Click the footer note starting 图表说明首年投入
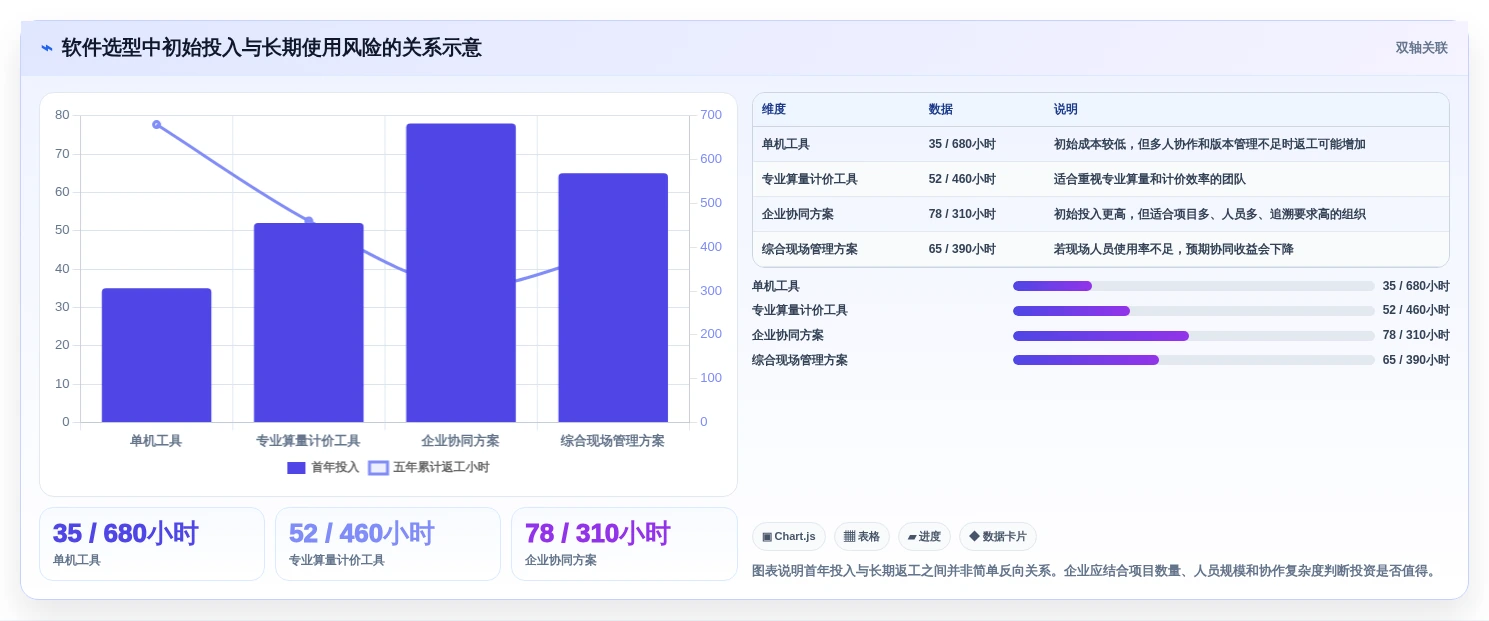This screenshot has width=1489, height=621. 1096,571
